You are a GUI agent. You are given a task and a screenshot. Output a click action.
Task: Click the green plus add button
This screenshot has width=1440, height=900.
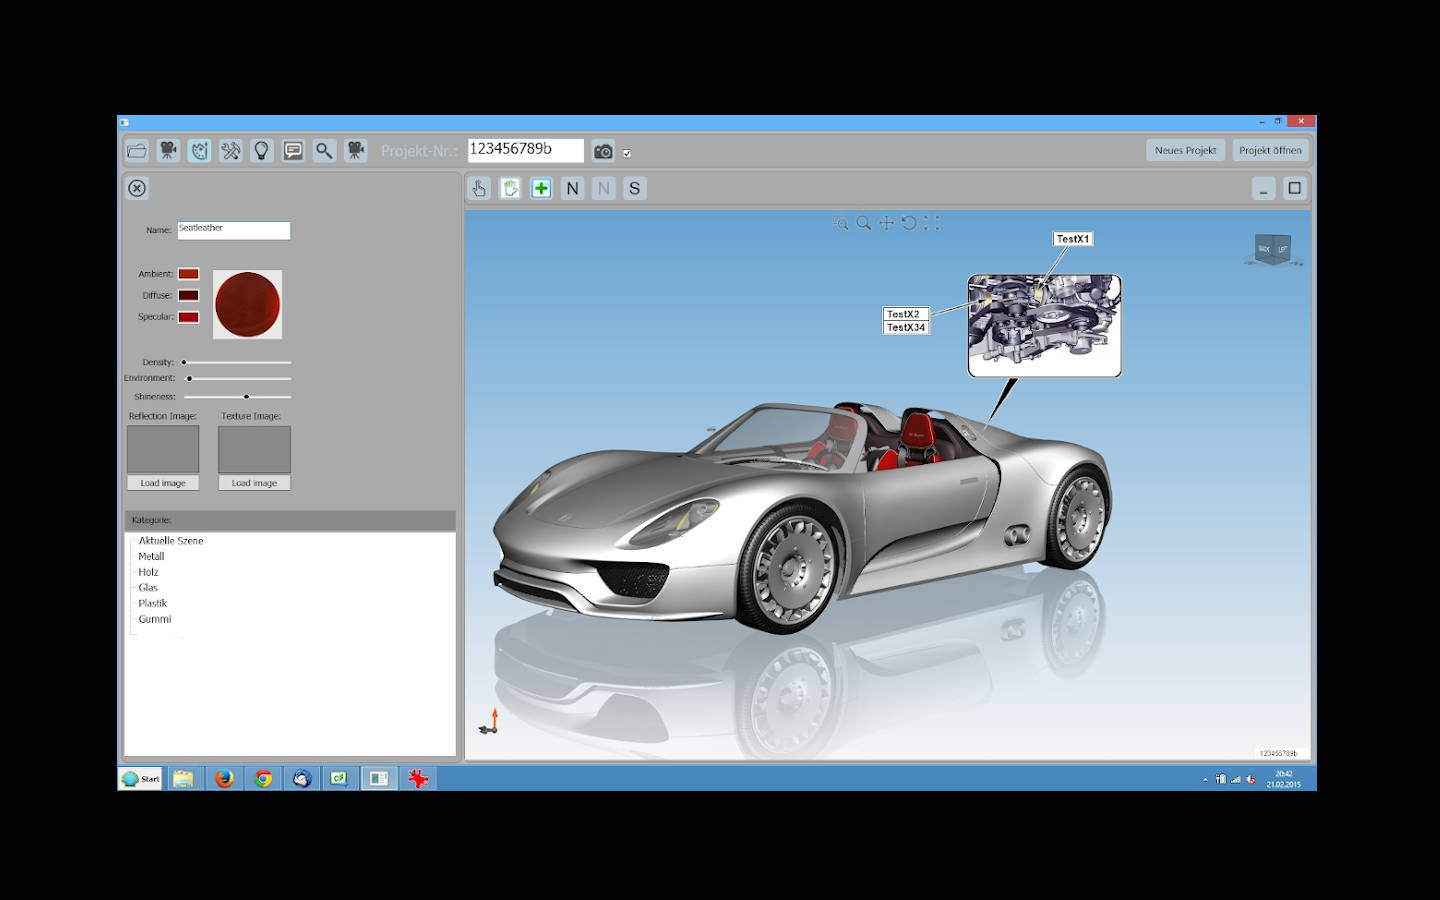tap(541, 188)
